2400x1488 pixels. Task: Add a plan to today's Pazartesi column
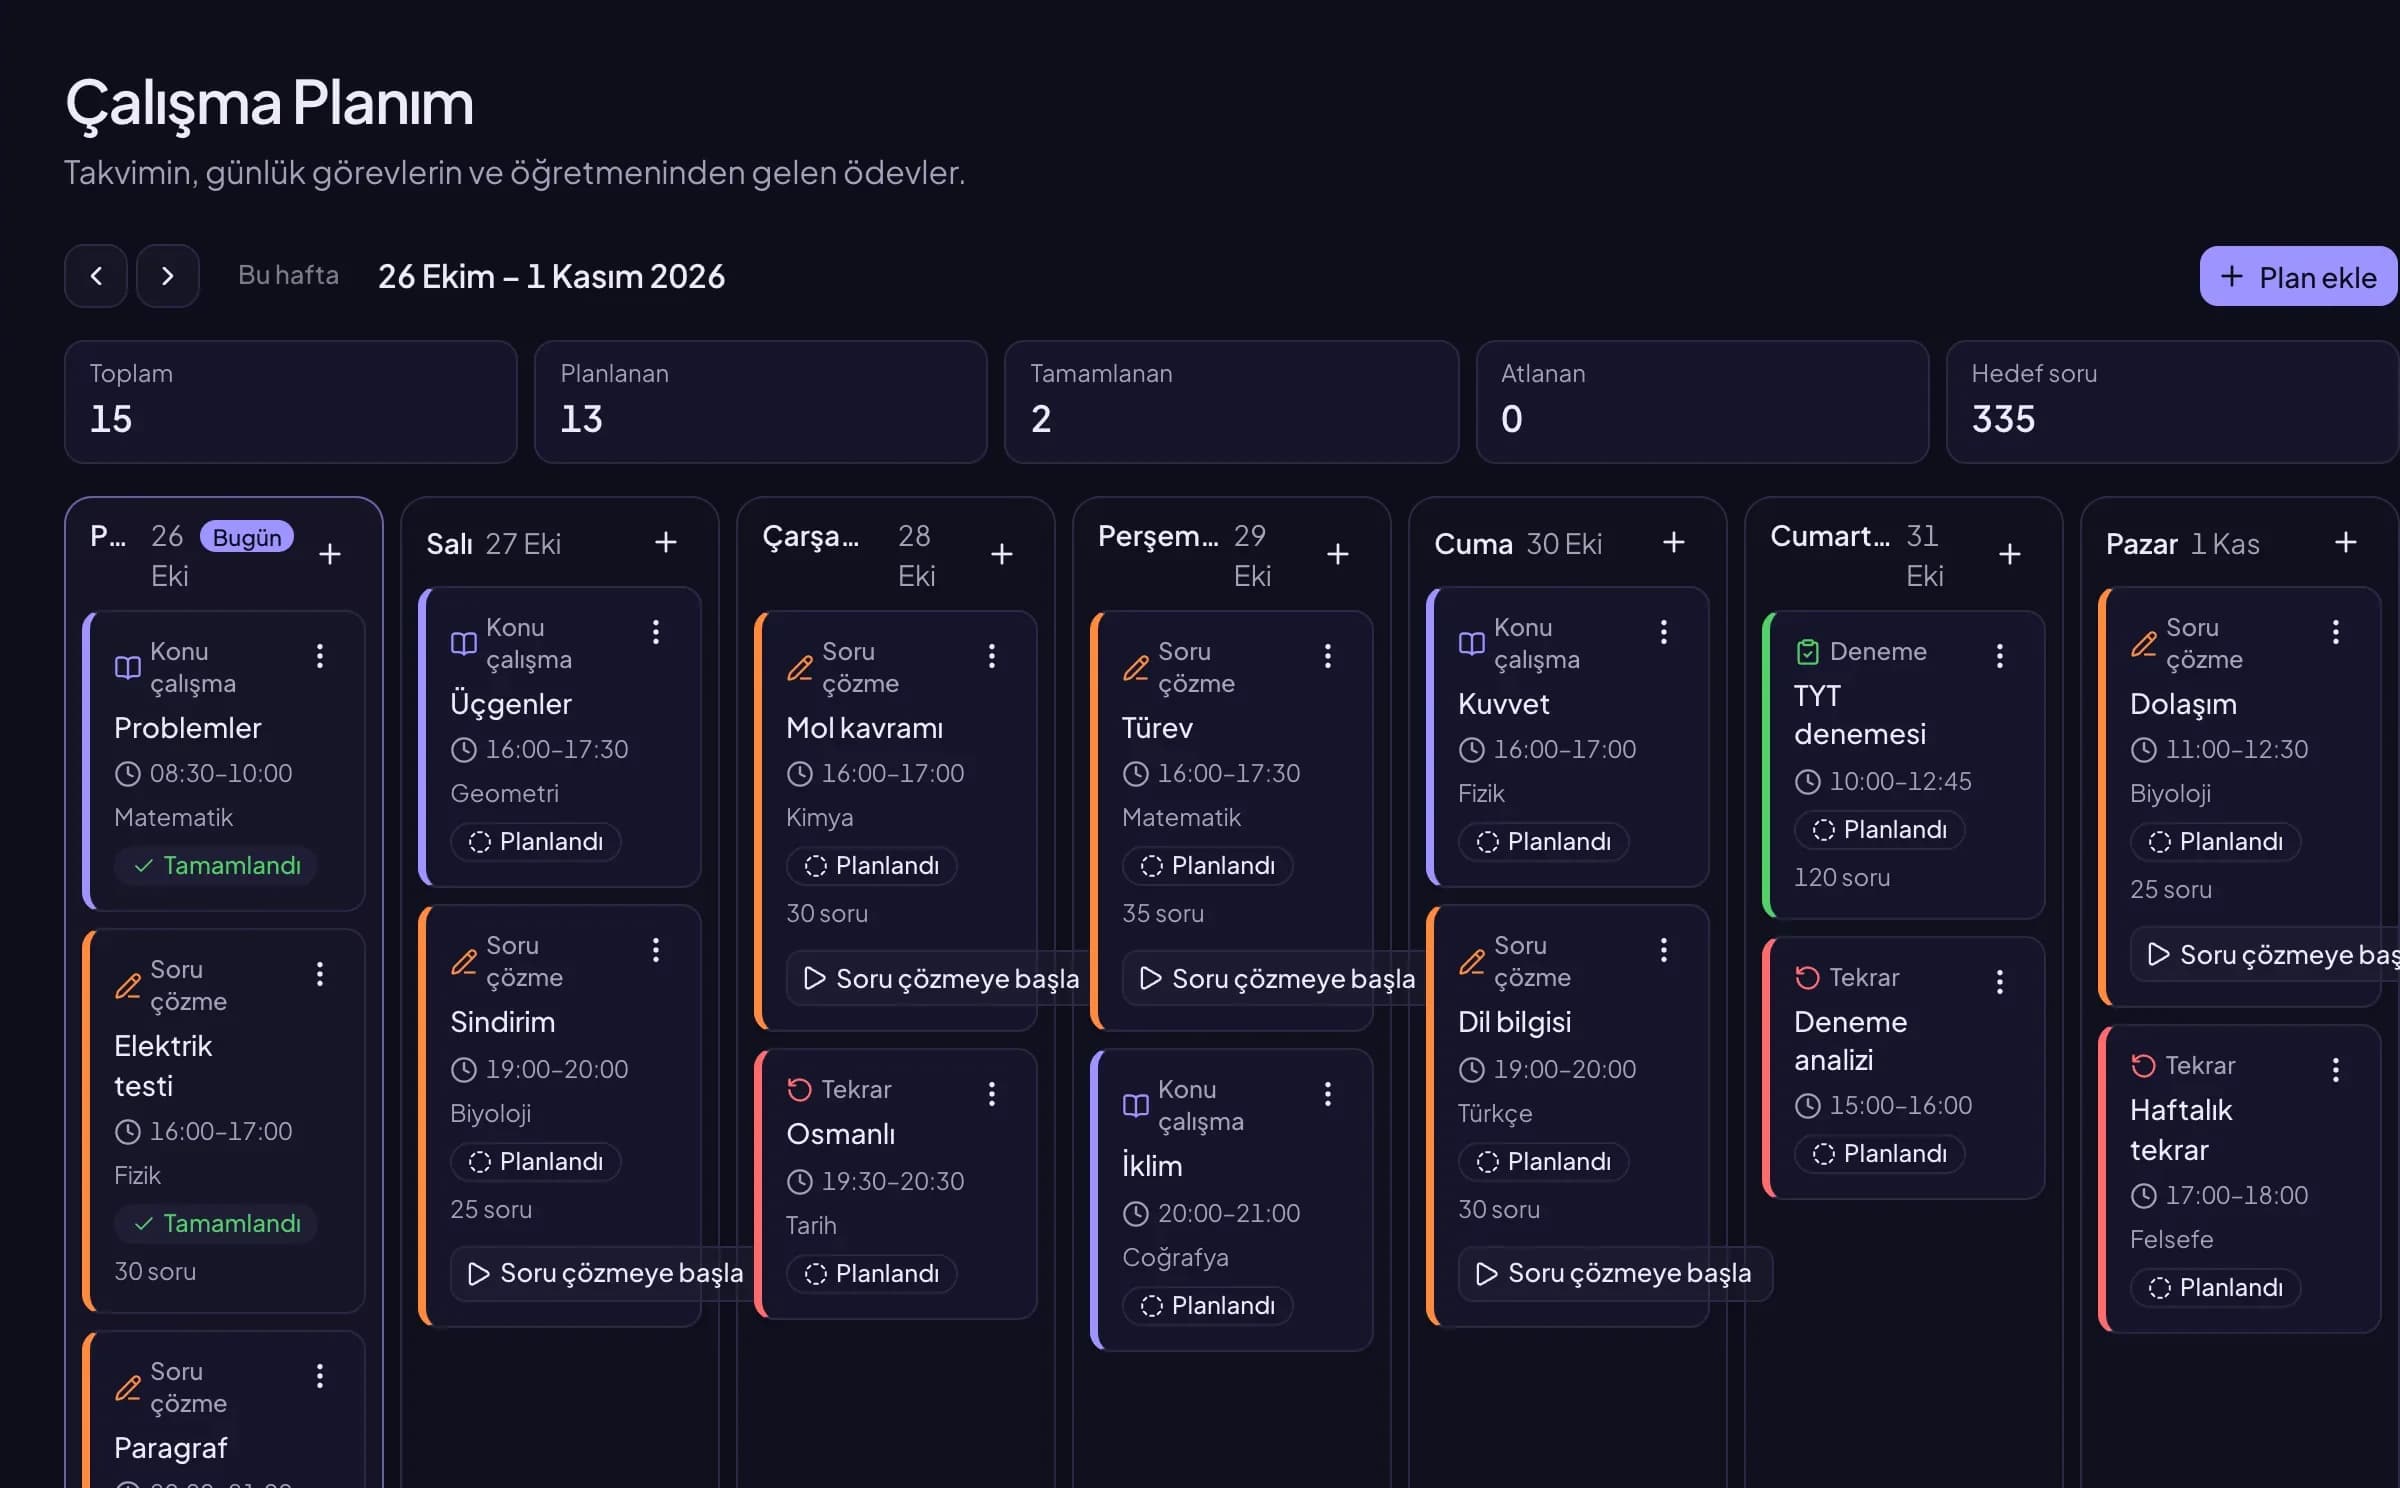click(330, 555)
